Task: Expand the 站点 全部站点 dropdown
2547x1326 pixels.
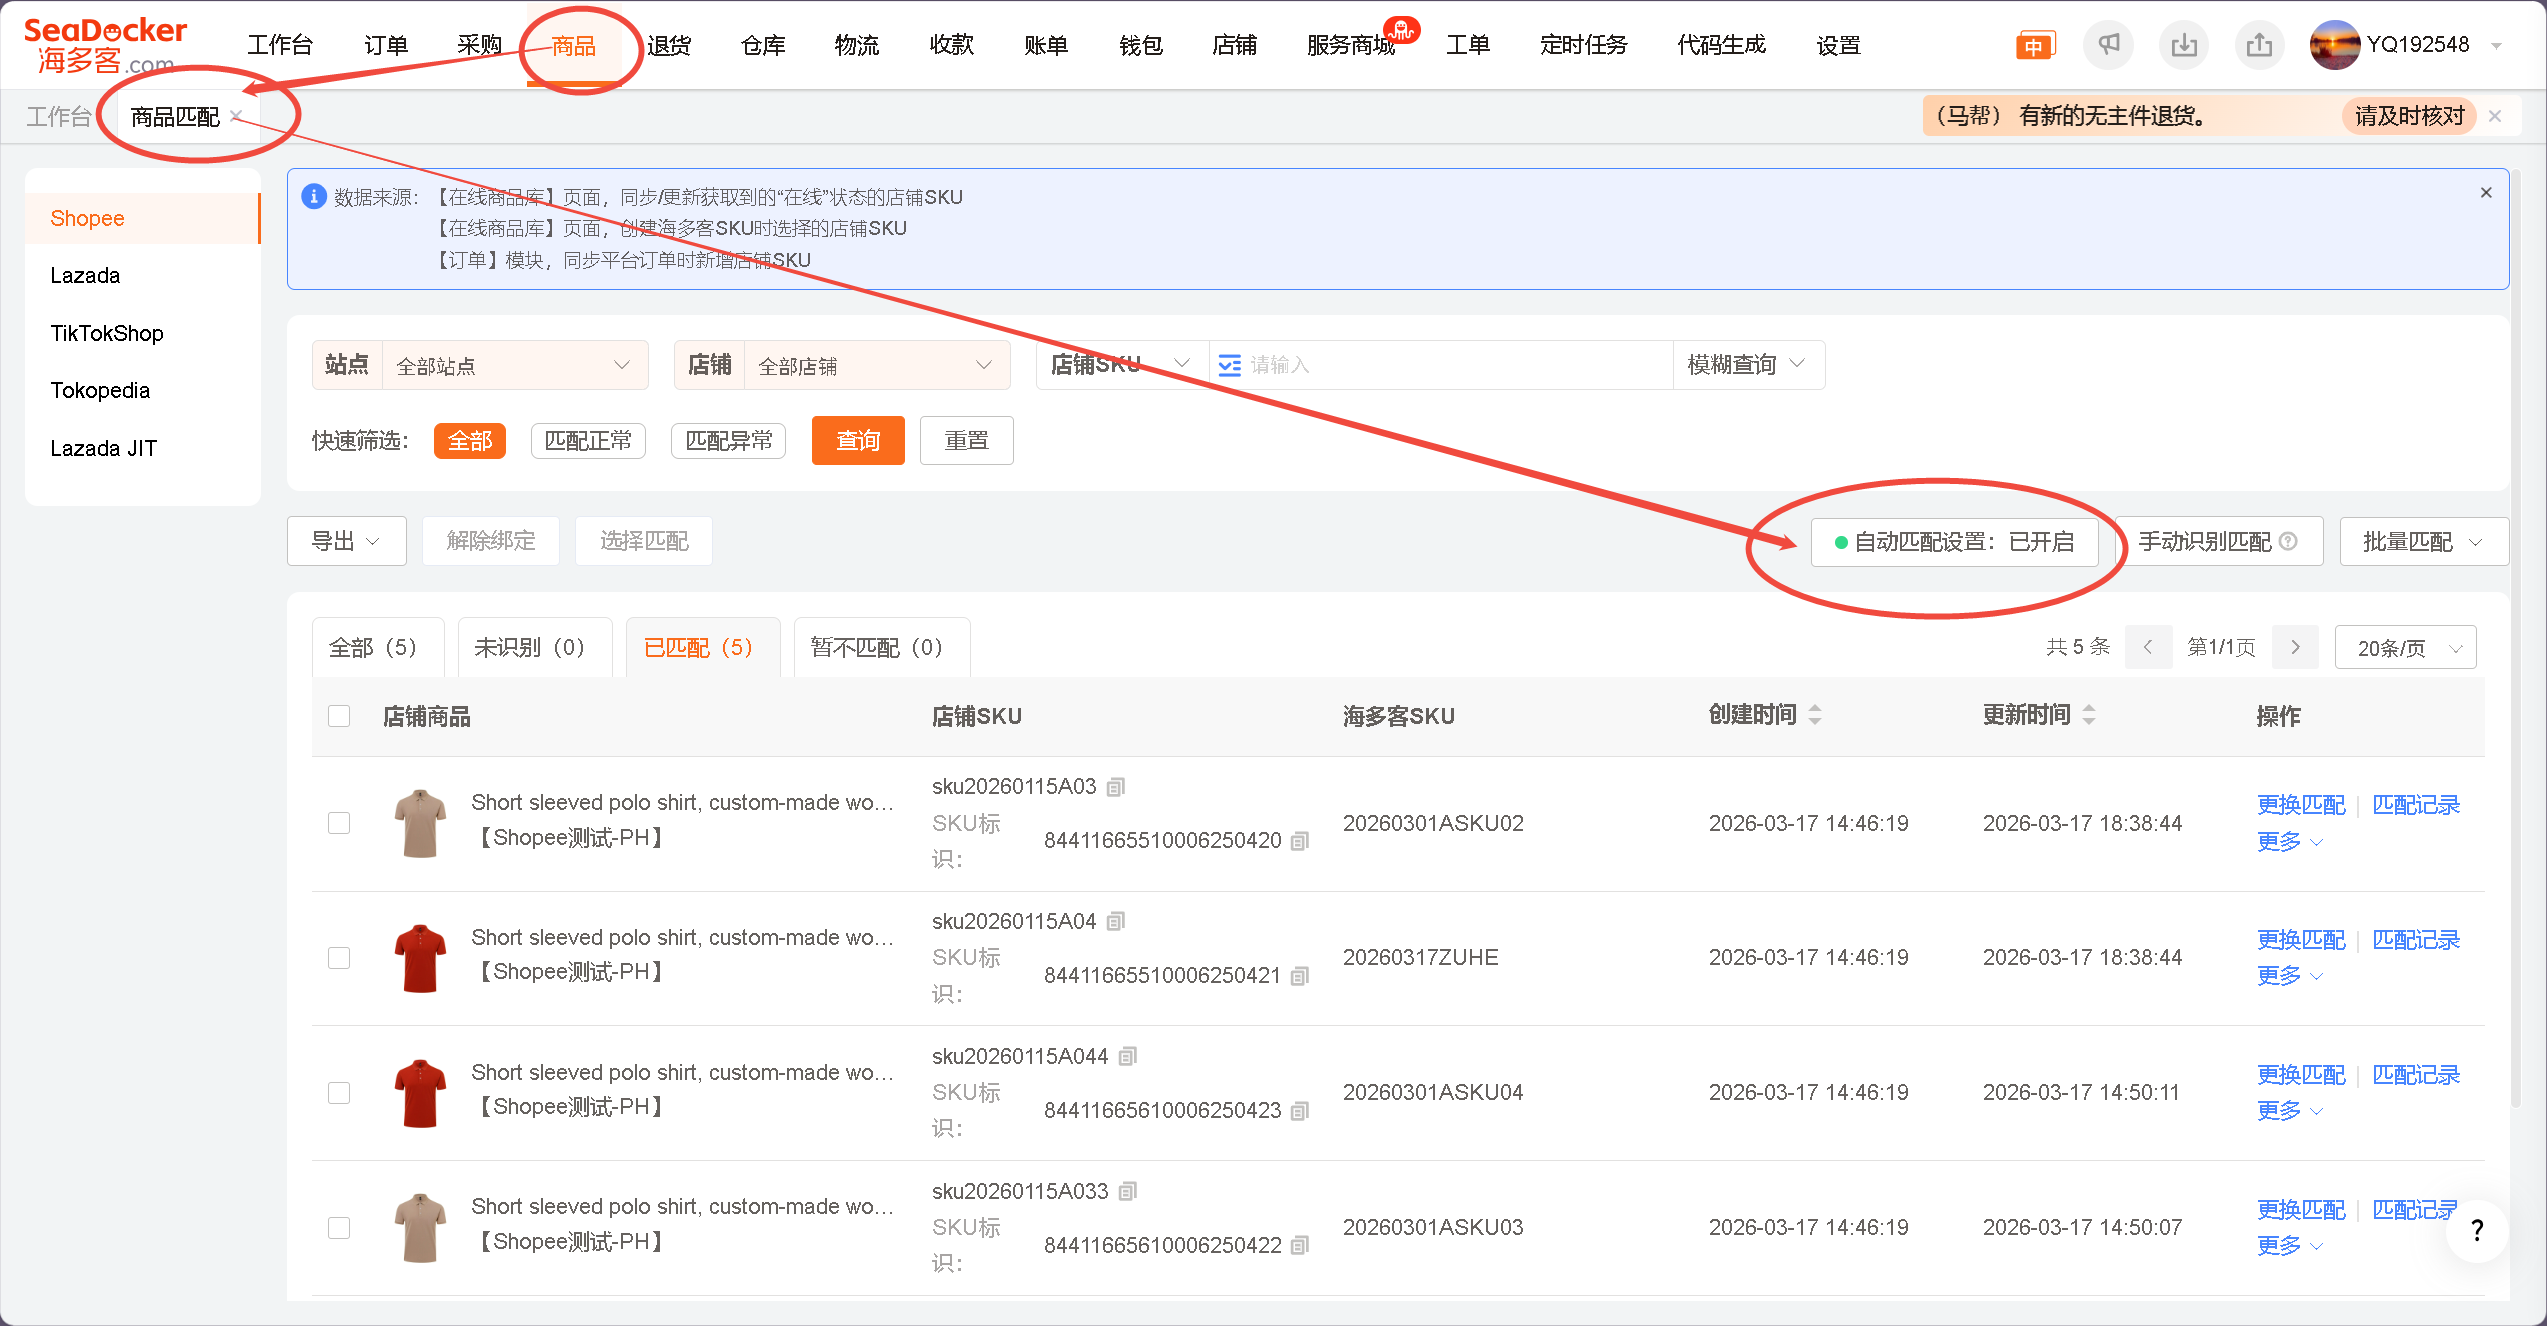Action: [514, 365]
